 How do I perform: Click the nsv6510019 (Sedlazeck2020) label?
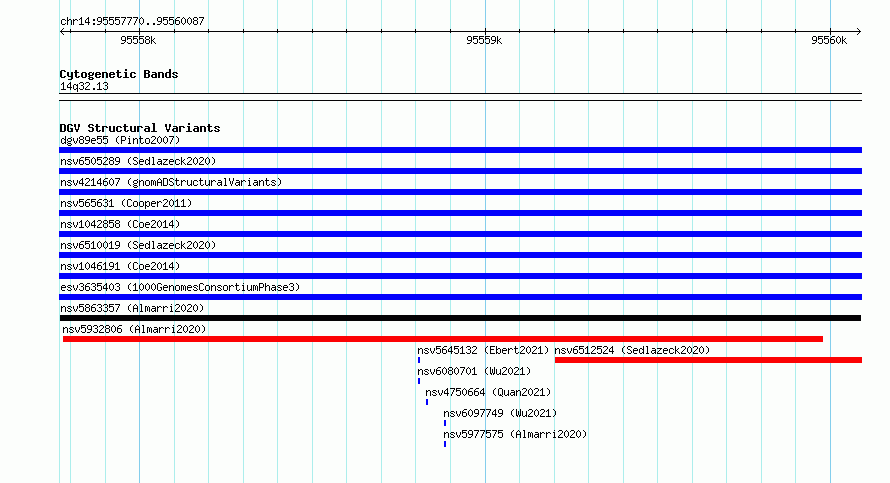coord(138,245)
